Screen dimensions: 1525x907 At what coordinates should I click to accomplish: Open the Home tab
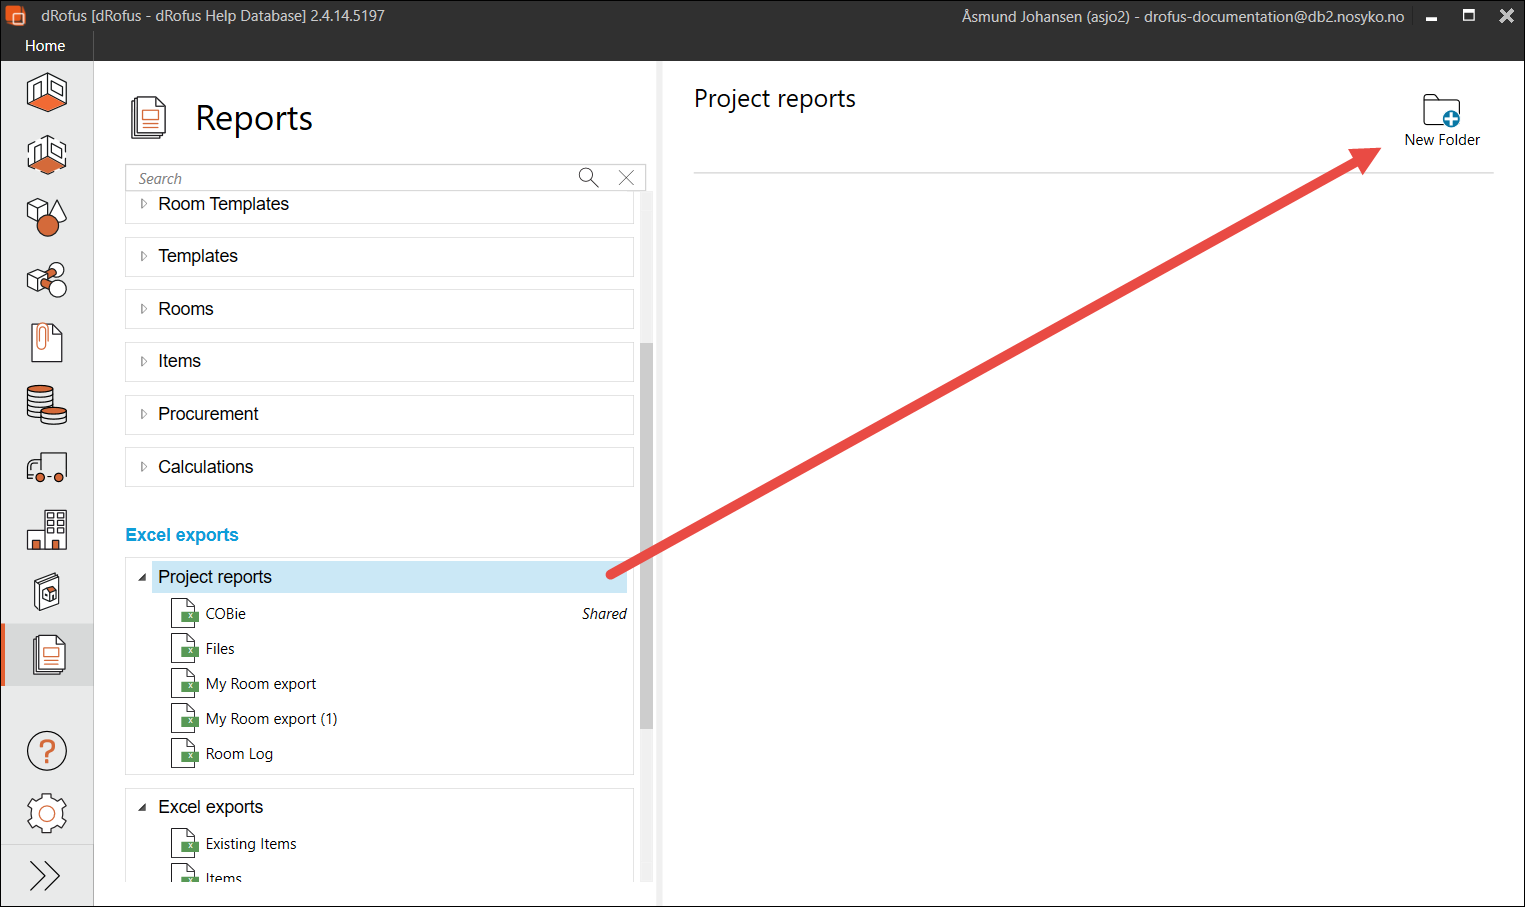[x=45, y=46]
